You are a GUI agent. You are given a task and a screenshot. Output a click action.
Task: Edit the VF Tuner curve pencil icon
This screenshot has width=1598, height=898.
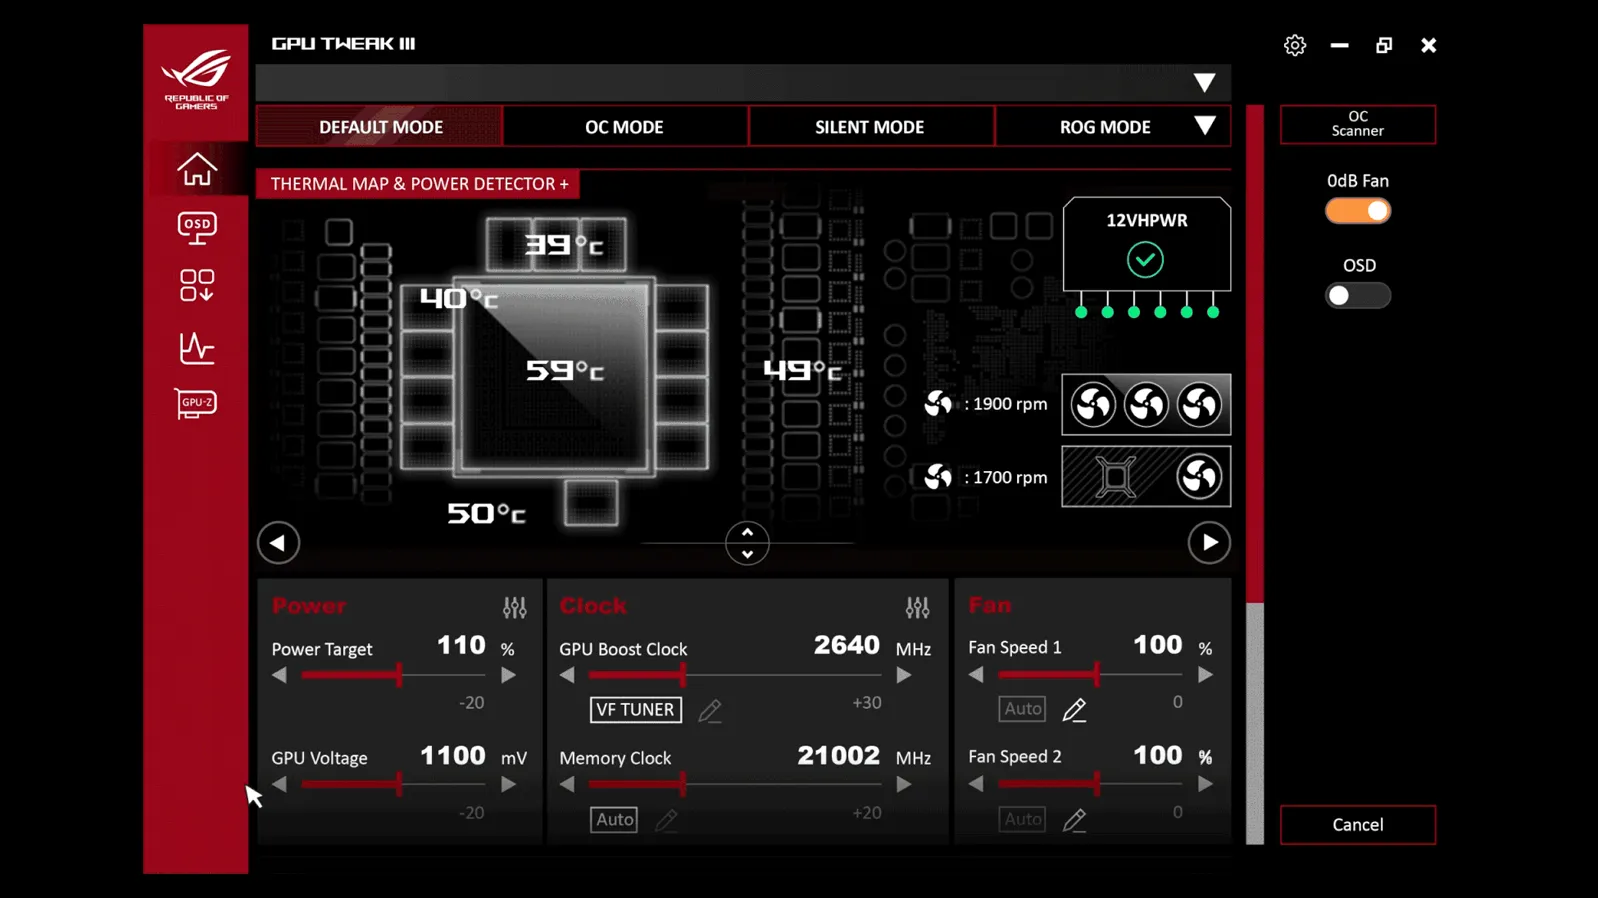tap(710, 710)
